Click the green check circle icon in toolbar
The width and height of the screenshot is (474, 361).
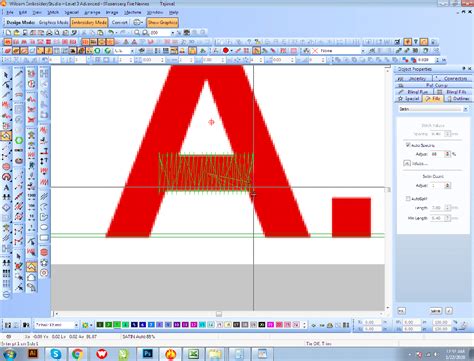coord(107,51)
